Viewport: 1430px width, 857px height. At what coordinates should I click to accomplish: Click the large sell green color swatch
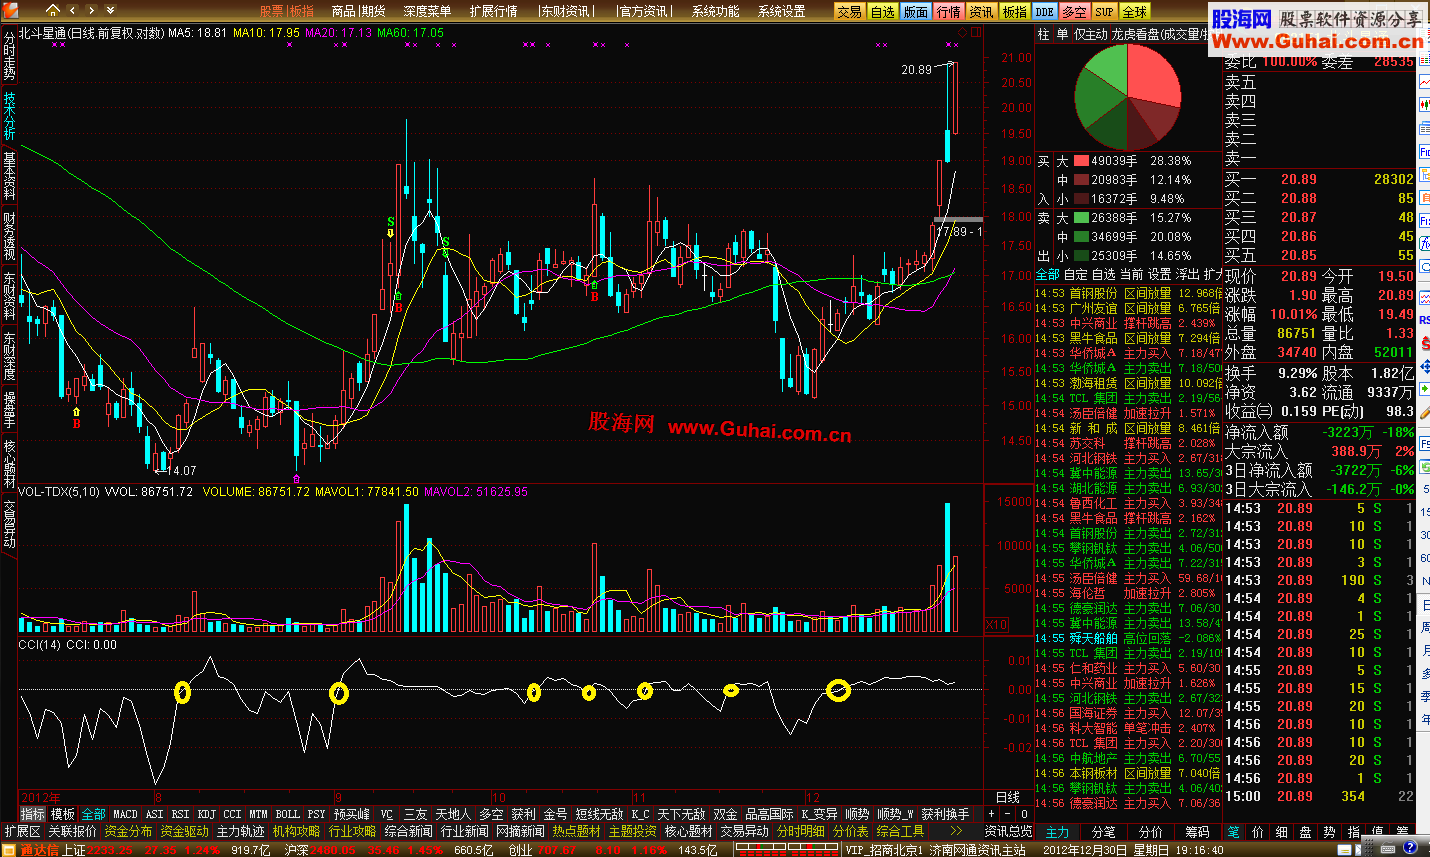click(x=1081, y=218)
